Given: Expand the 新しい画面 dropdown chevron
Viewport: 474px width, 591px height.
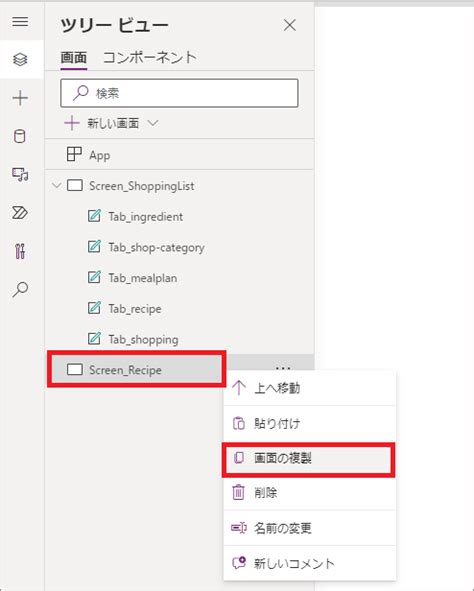Looking at the screenshot, I should coord(153,123).
